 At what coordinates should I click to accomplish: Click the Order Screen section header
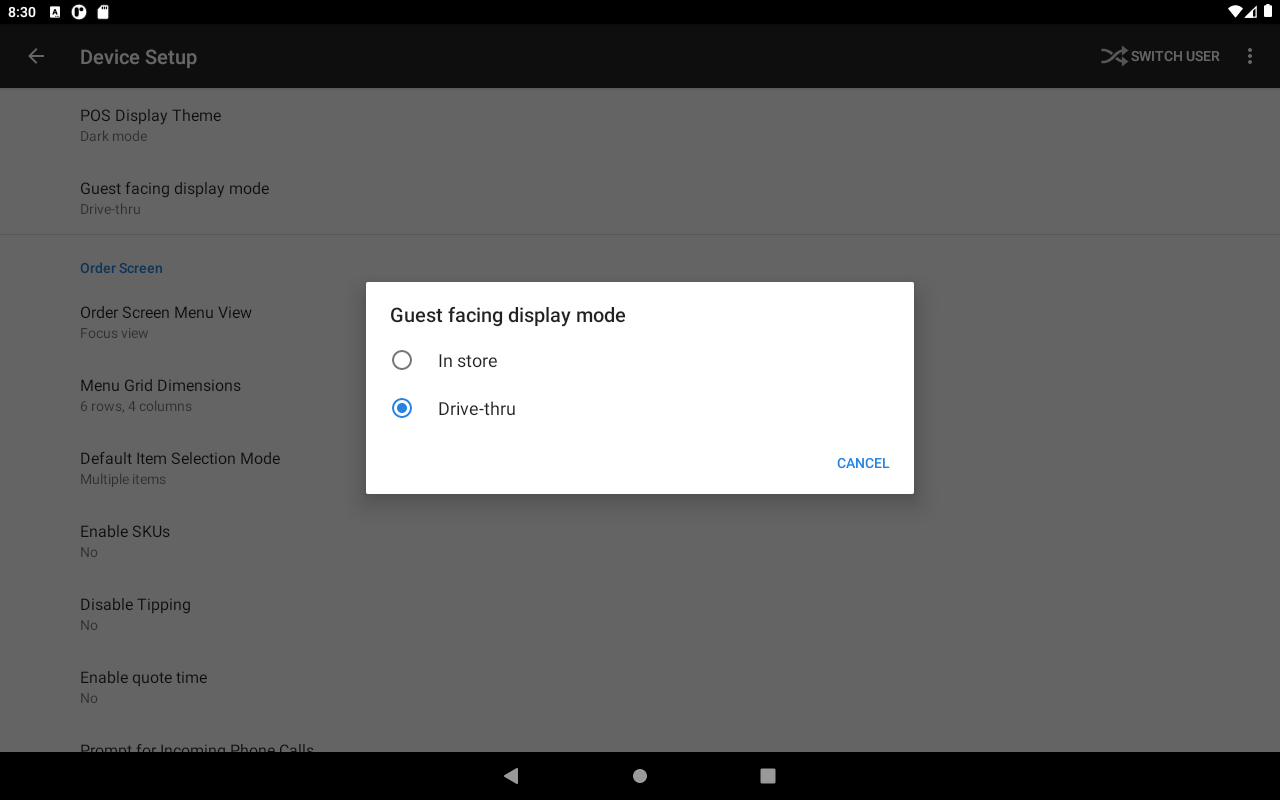tap(121, 268)
